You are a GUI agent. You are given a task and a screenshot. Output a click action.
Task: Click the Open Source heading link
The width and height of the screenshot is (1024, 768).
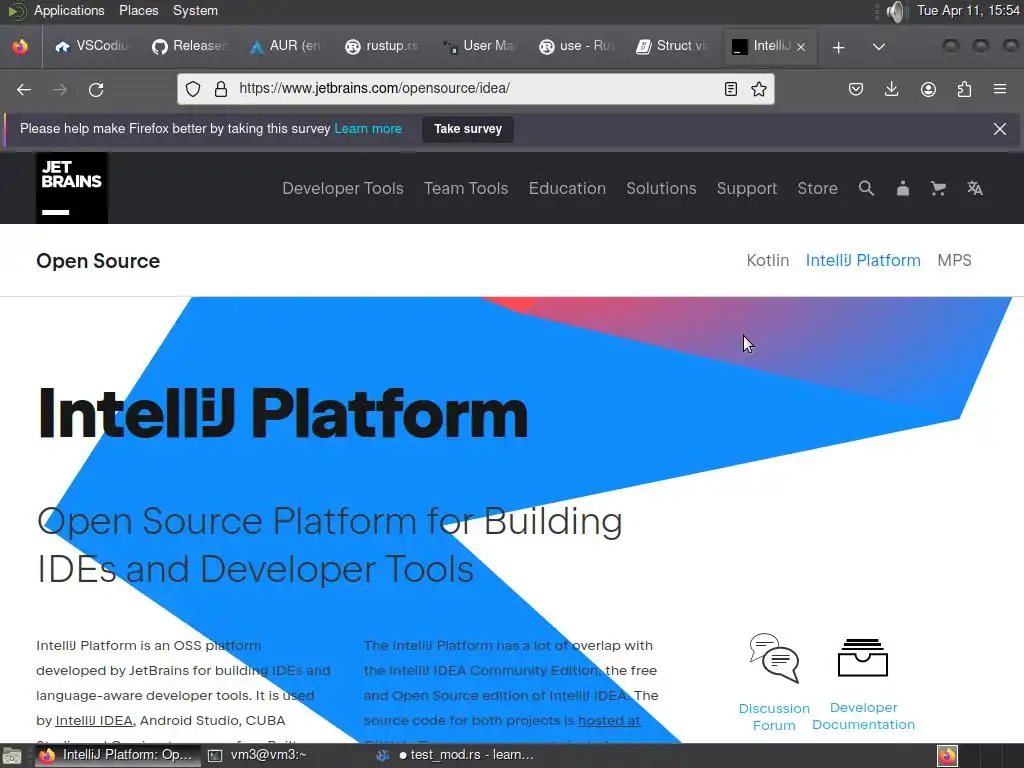tap(98, 261)
